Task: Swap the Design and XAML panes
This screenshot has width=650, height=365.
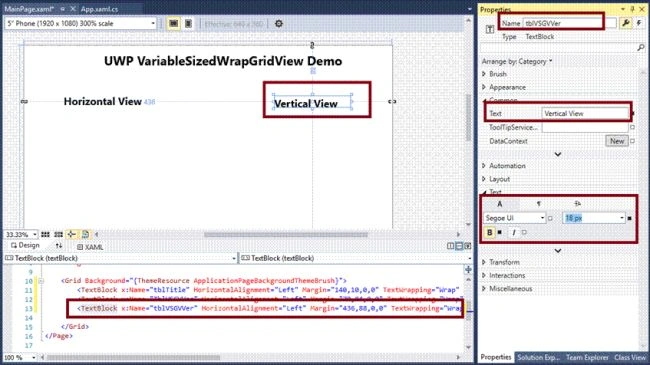Action: click(59, 246)
